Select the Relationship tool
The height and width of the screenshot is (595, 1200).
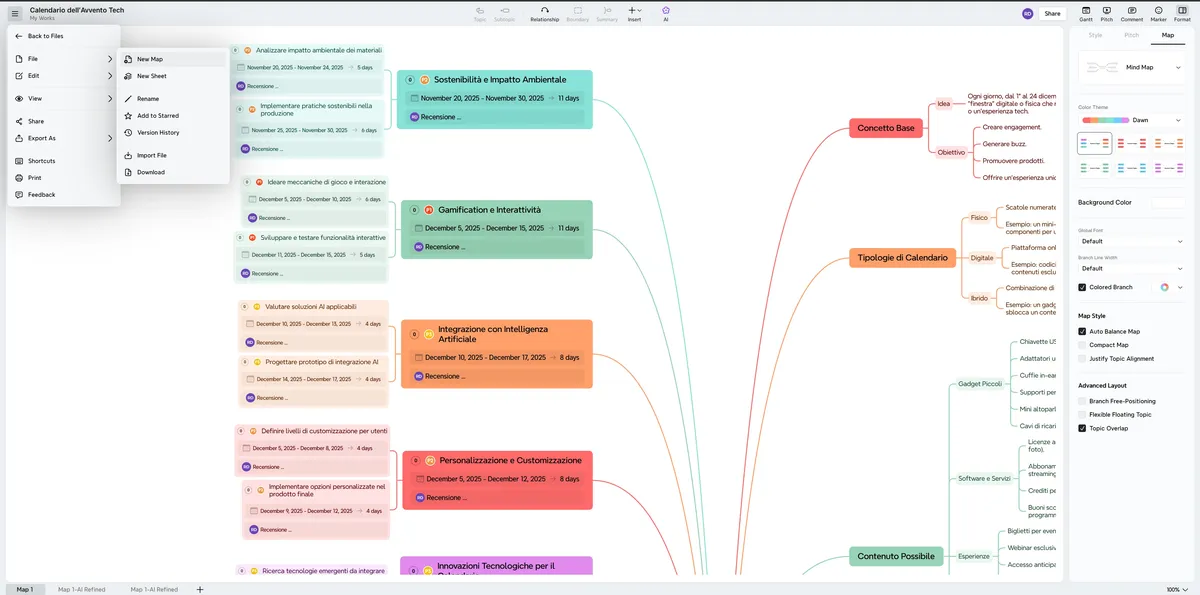[x=545, y=13]
